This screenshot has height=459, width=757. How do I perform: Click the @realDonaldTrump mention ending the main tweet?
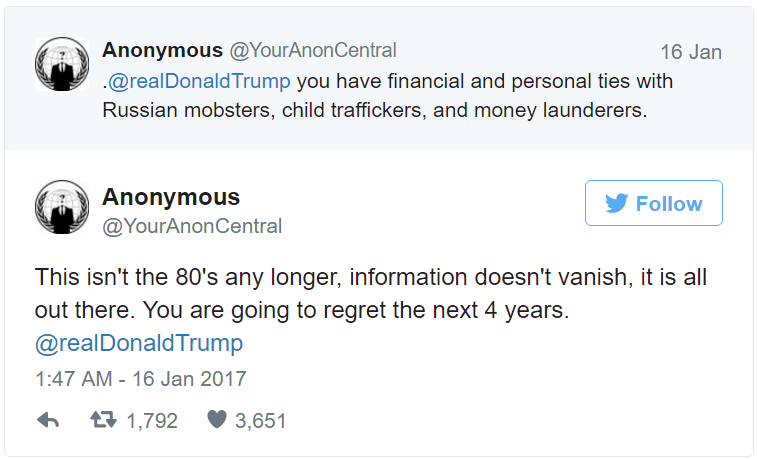click(x=139, y=344)
